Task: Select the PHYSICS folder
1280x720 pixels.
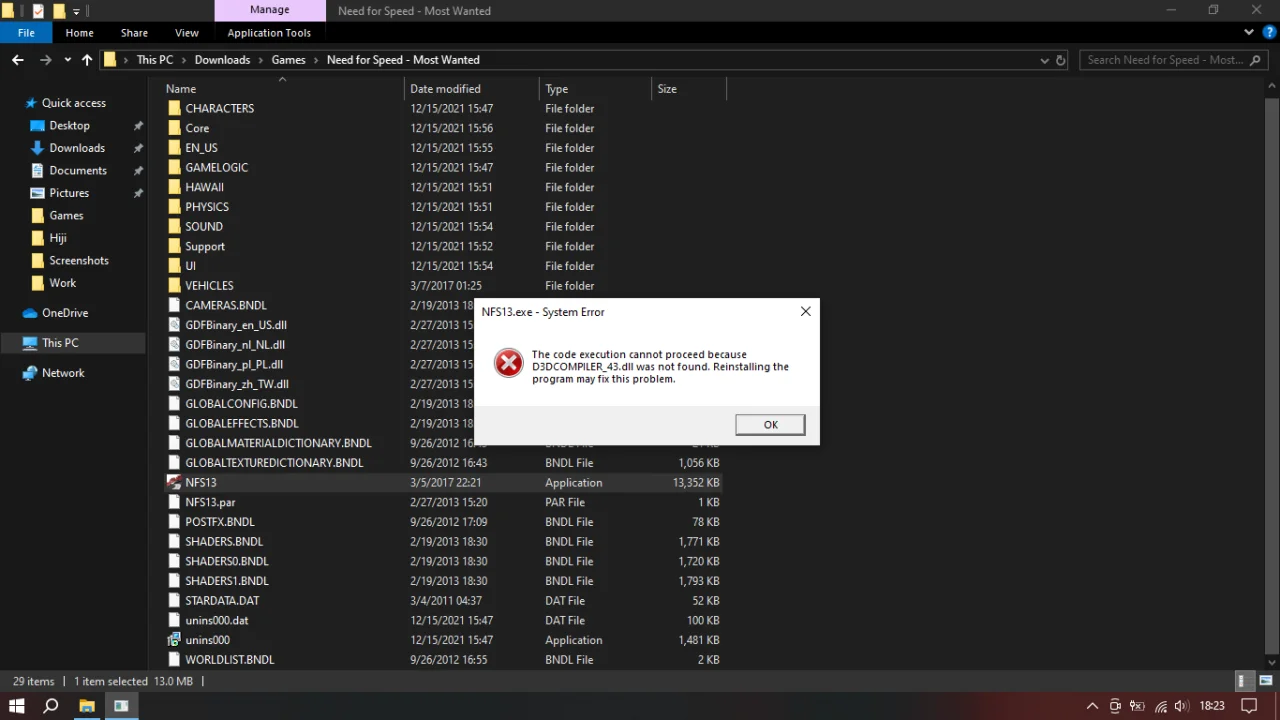Action: (x=207, y=207)
